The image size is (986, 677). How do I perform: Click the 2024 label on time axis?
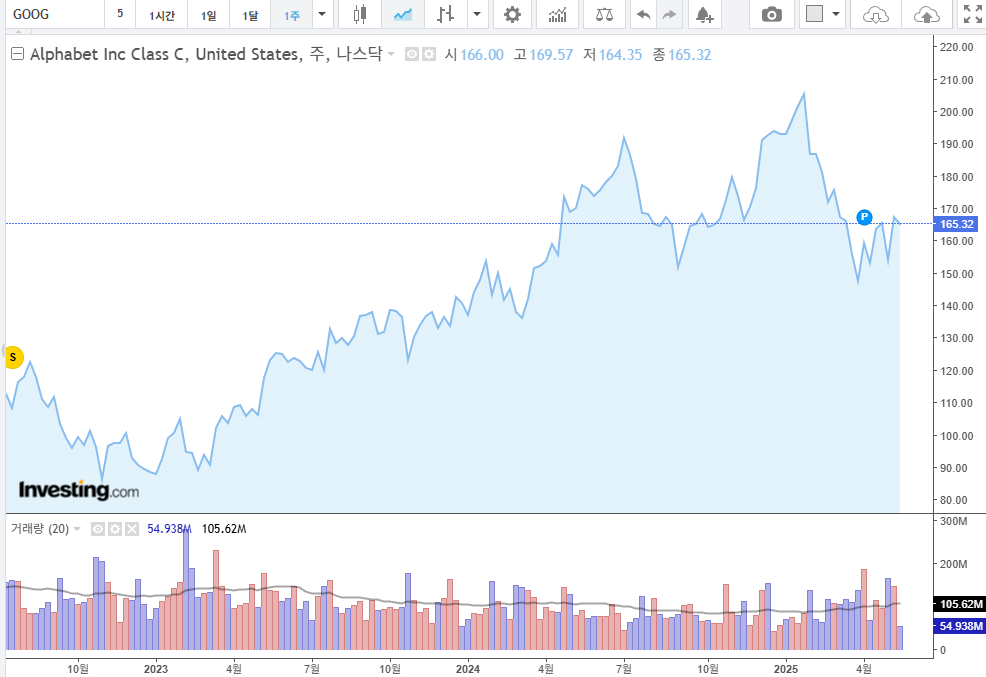tap(468, 669)
